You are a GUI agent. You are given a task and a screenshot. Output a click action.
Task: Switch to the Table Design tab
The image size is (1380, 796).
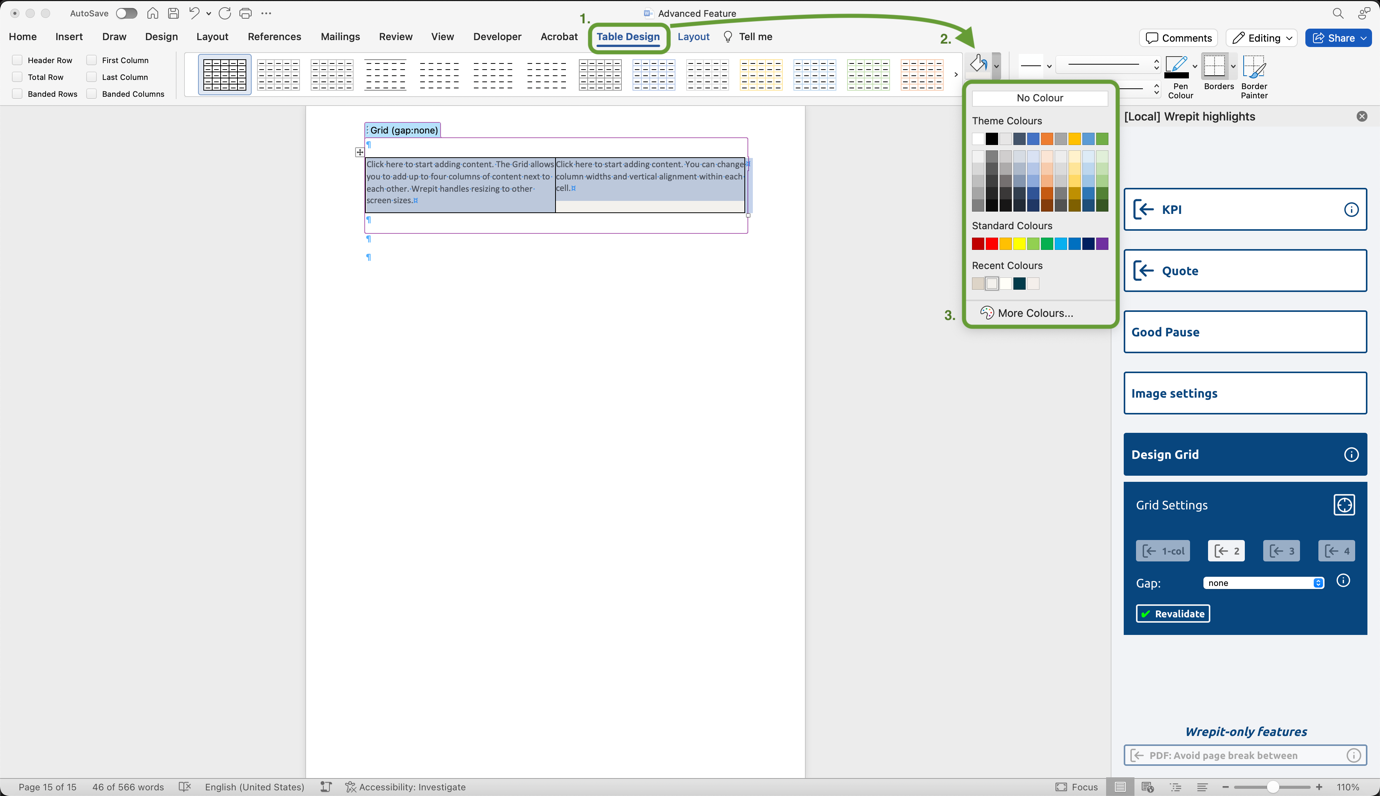pyautogui.click(x=628, y=37)
